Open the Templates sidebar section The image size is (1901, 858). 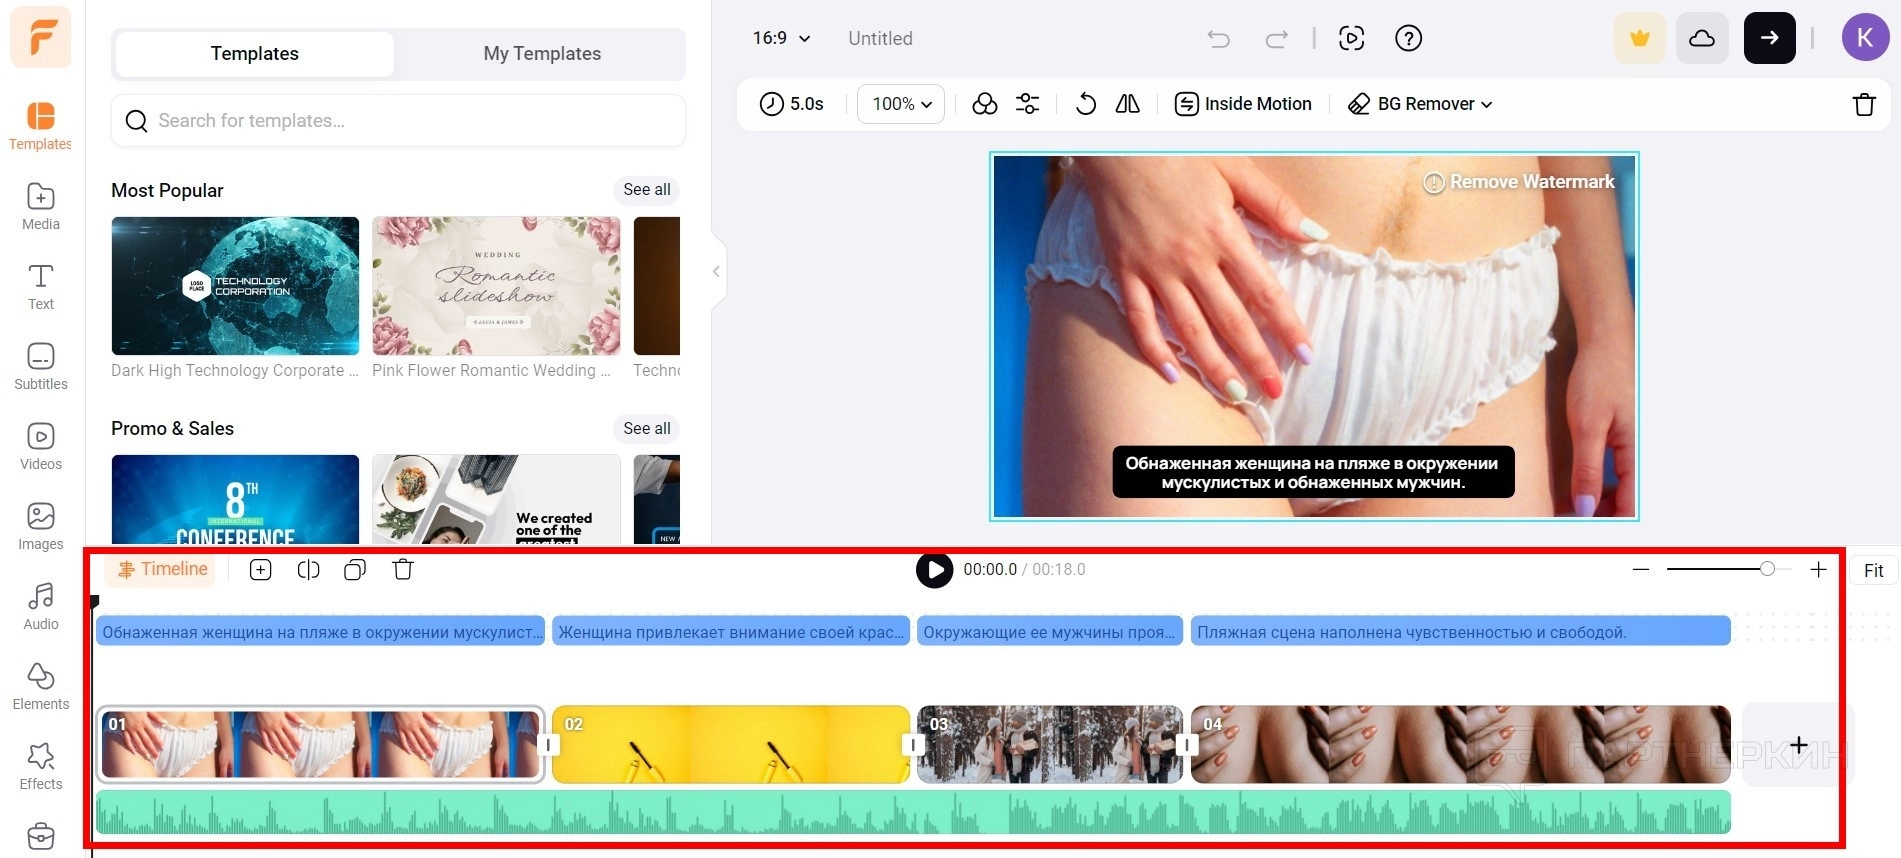click(x=40, y=126)
